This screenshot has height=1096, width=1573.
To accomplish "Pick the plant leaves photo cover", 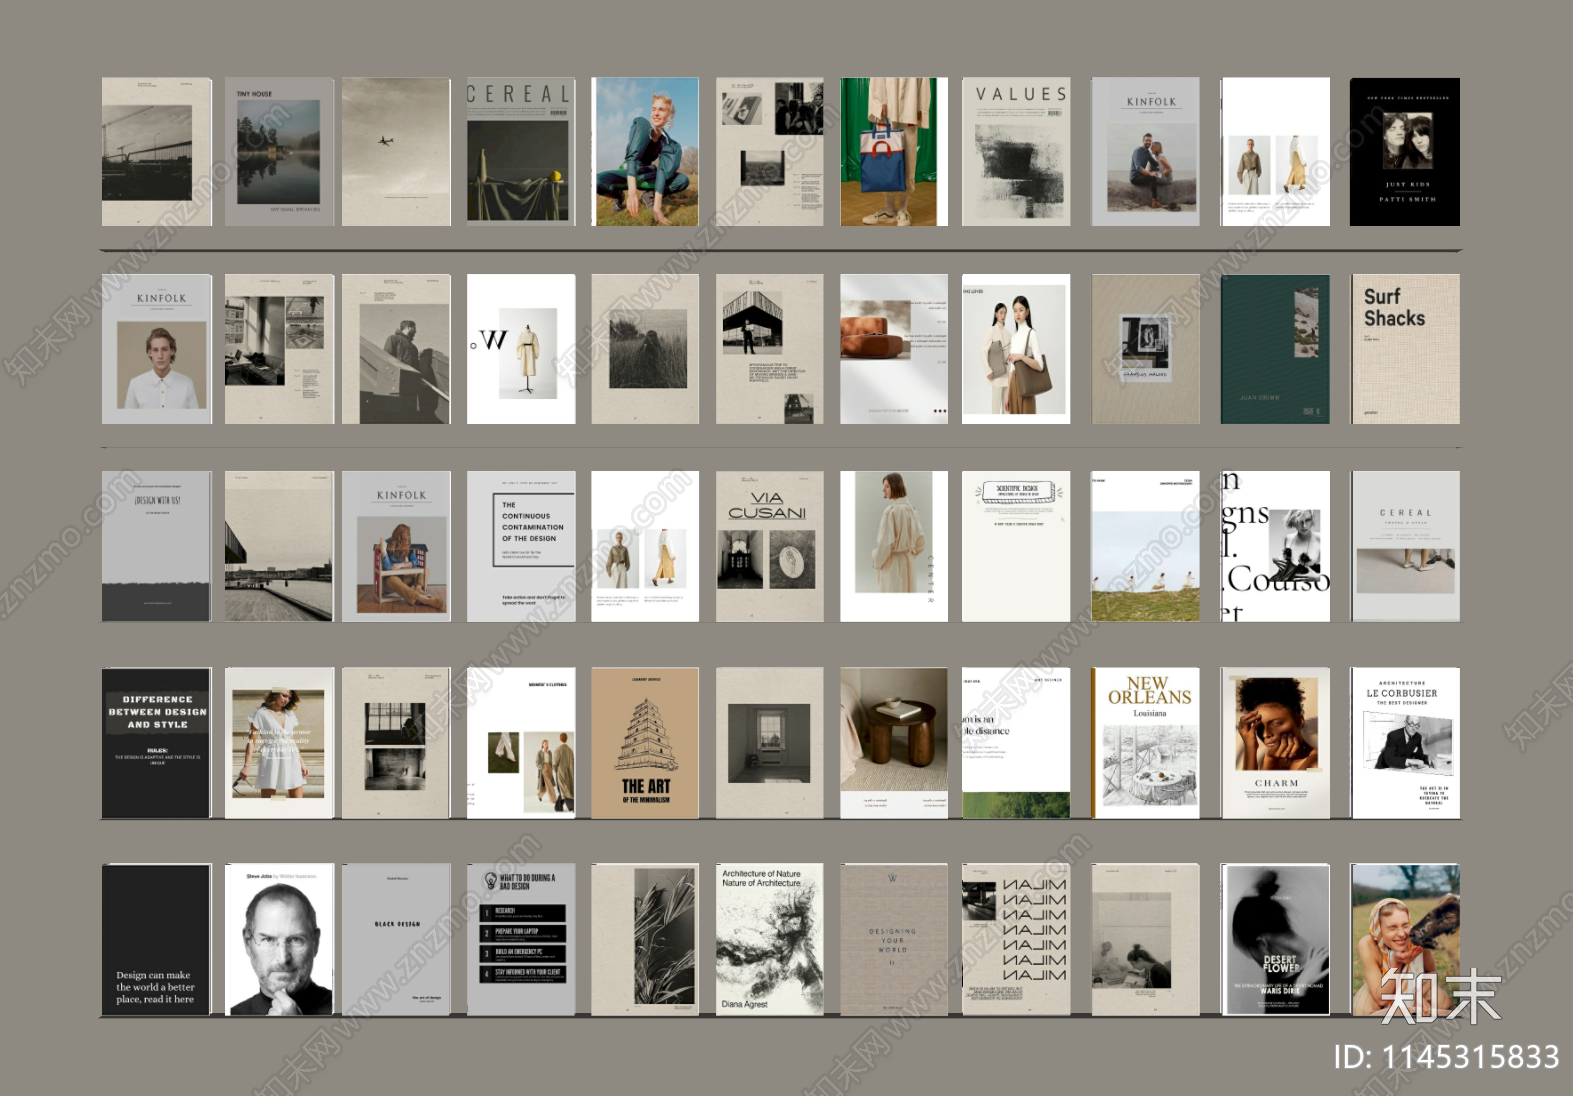I will [645, 940].
